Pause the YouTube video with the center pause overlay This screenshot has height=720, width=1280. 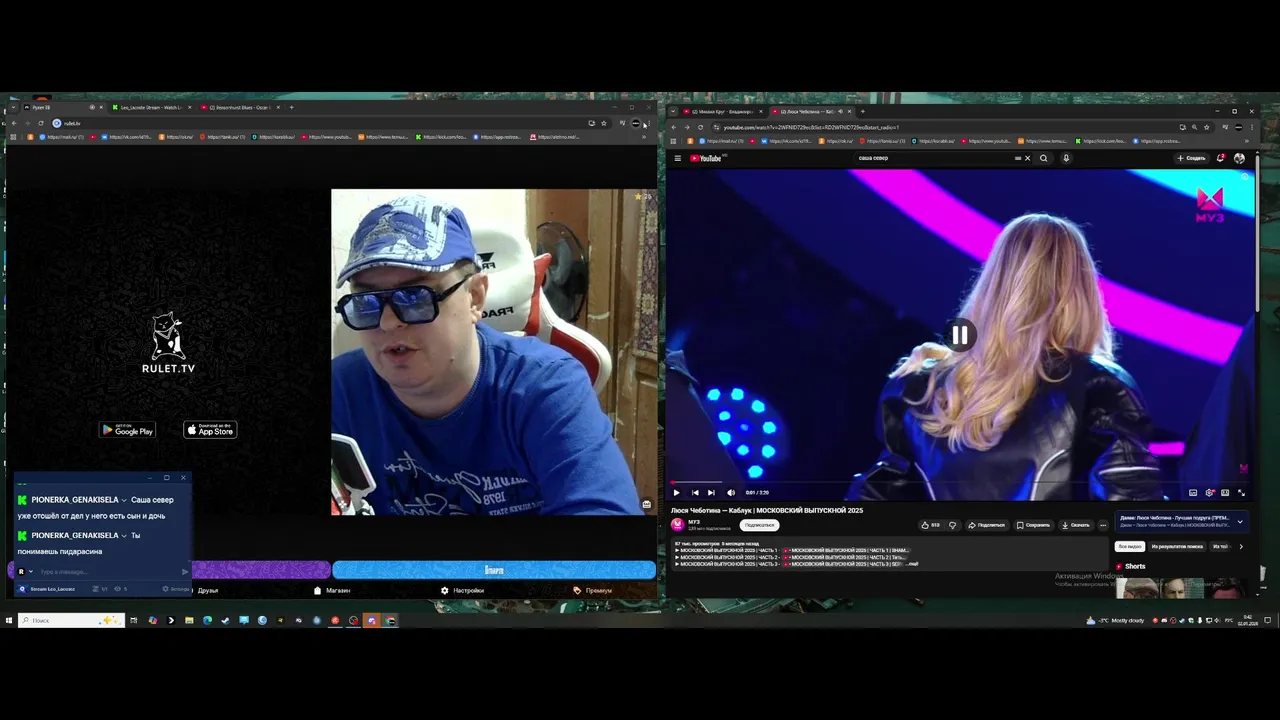pyautogui.click(x=959, y=336)
